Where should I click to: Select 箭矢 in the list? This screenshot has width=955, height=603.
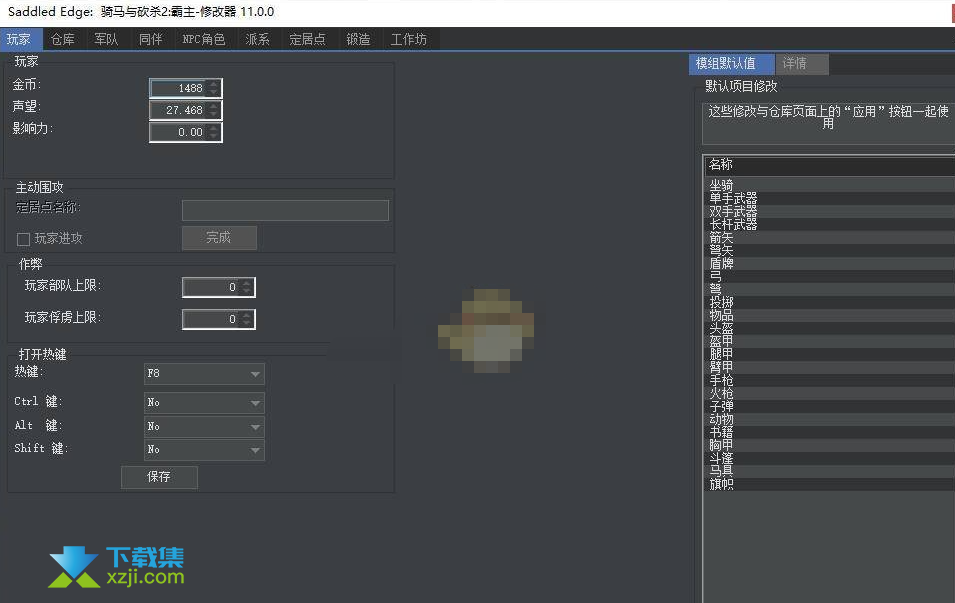coord(830,238)
